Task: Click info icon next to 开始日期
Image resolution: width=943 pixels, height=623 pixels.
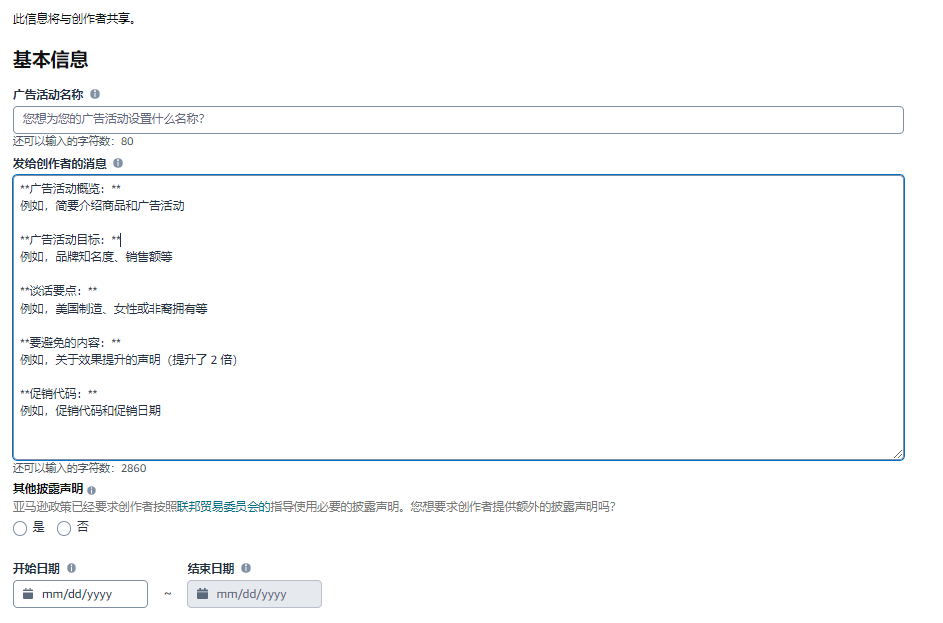Action: [x=71, y=568]
